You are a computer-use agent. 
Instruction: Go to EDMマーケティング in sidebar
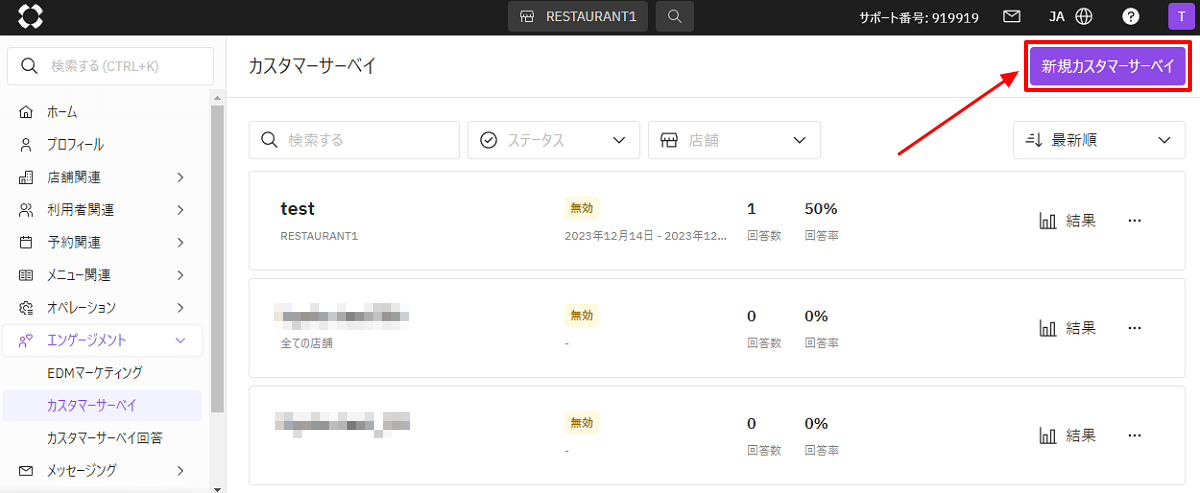click(95, 372)
